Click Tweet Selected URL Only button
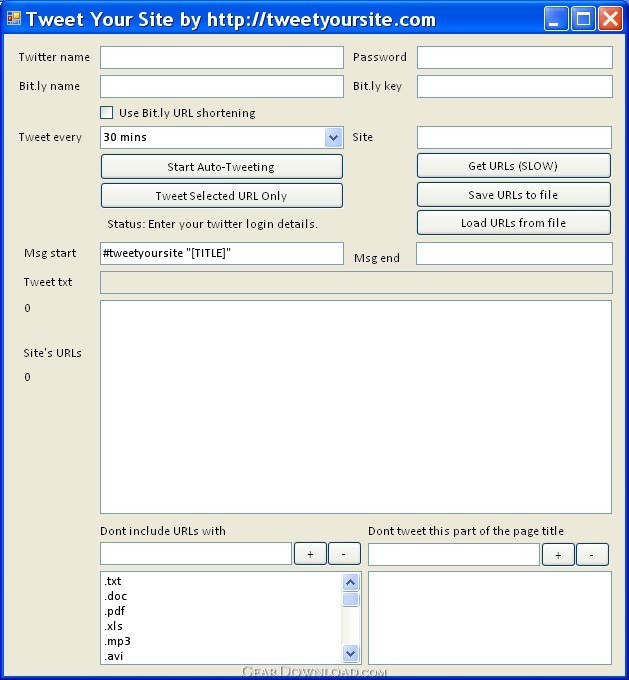The image size is (629, 680). pos(222,196)
